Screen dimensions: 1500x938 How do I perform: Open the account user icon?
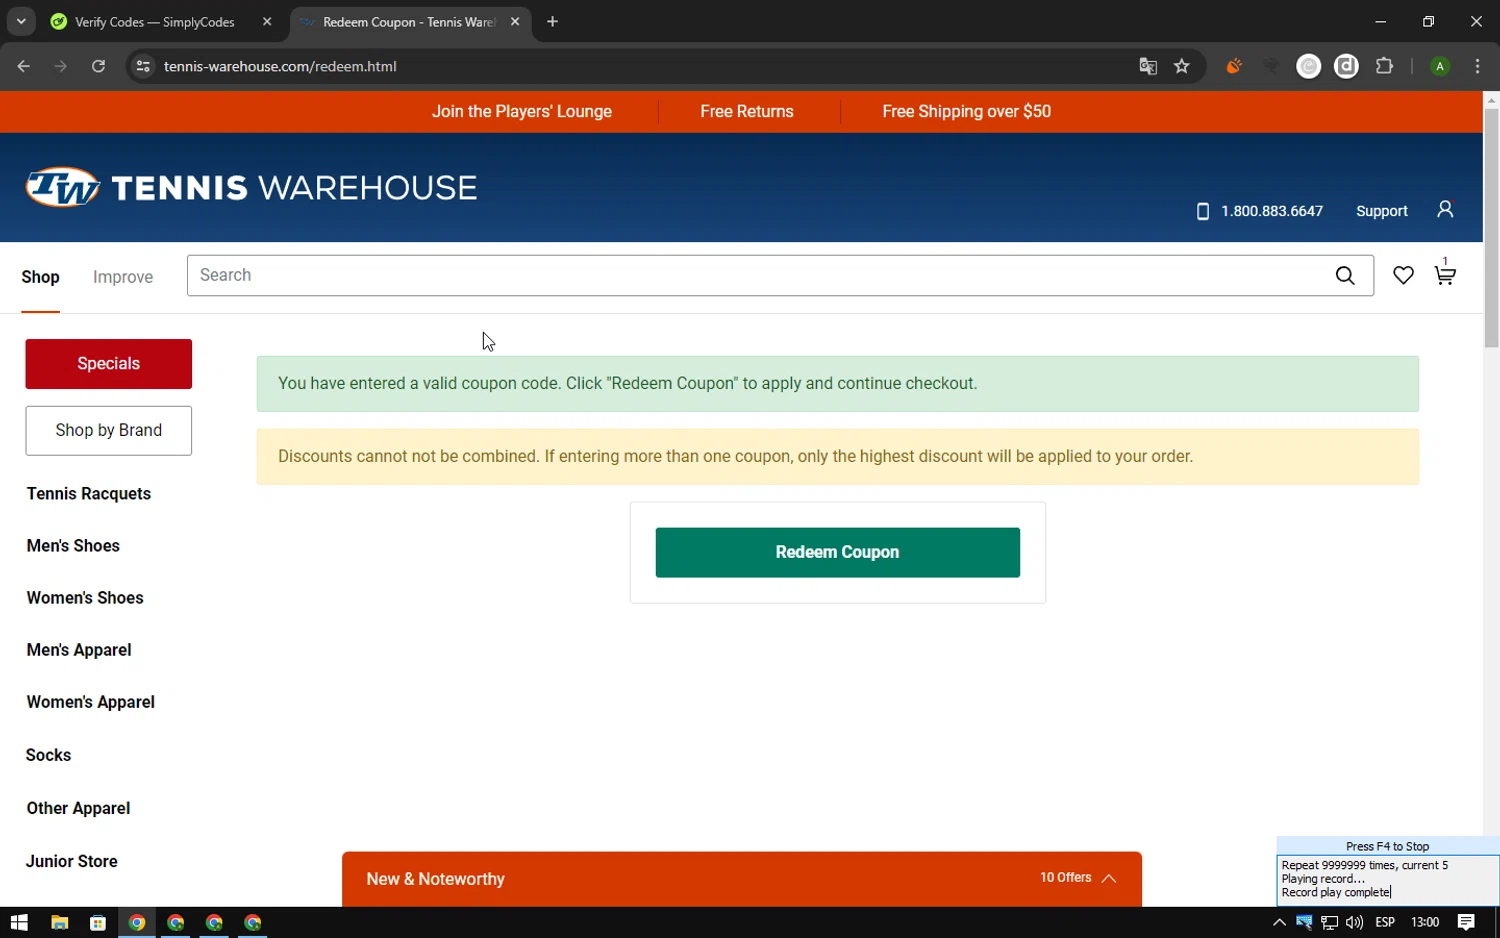[x=1445, y=209]
